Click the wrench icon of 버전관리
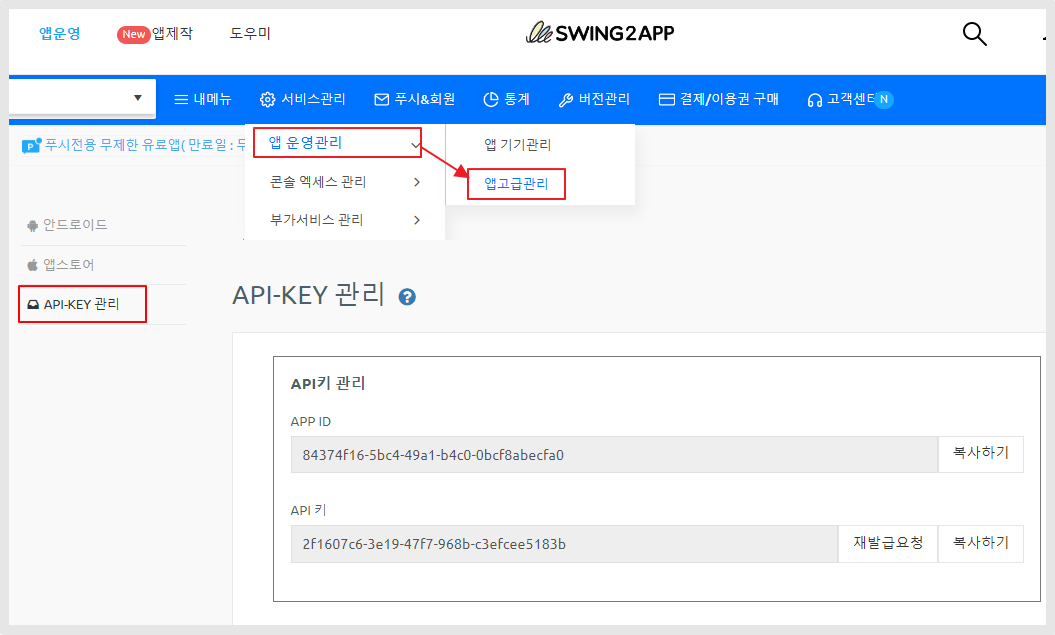 (566, 100)
